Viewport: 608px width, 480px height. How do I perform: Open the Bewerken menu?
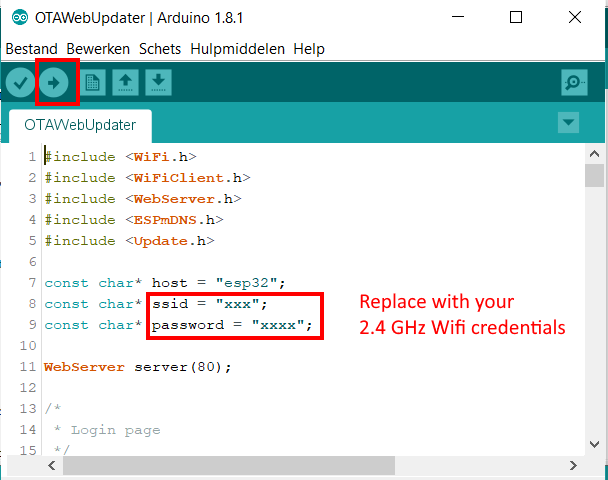(x=100, y=49)
